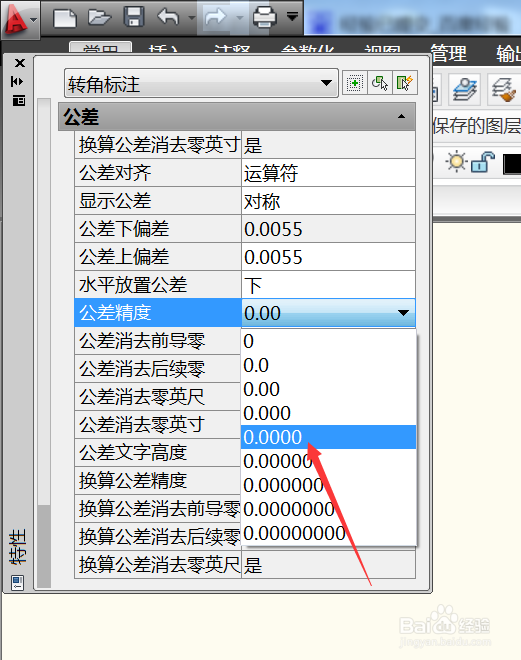The image size is (521, 660).
Task: Select the 换算公差消去后续零 property row
Action: (x=158, y=536)
